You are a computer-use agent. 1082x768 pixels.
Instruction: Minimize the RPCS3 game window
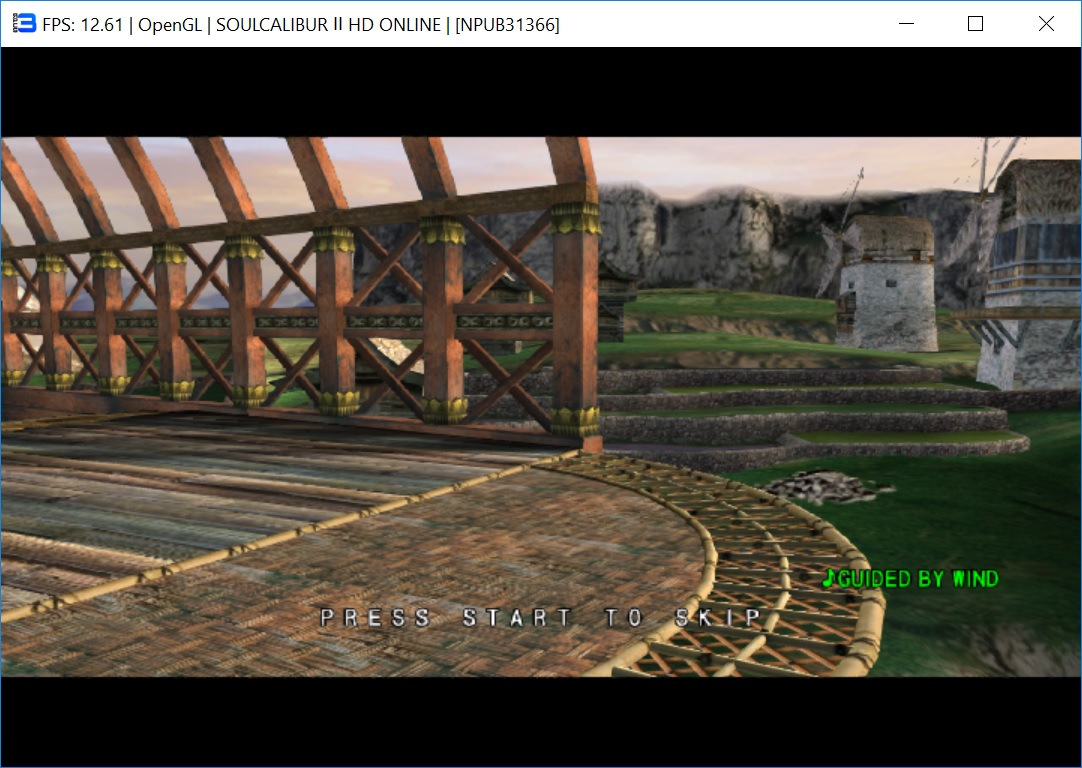click(907, 24)
